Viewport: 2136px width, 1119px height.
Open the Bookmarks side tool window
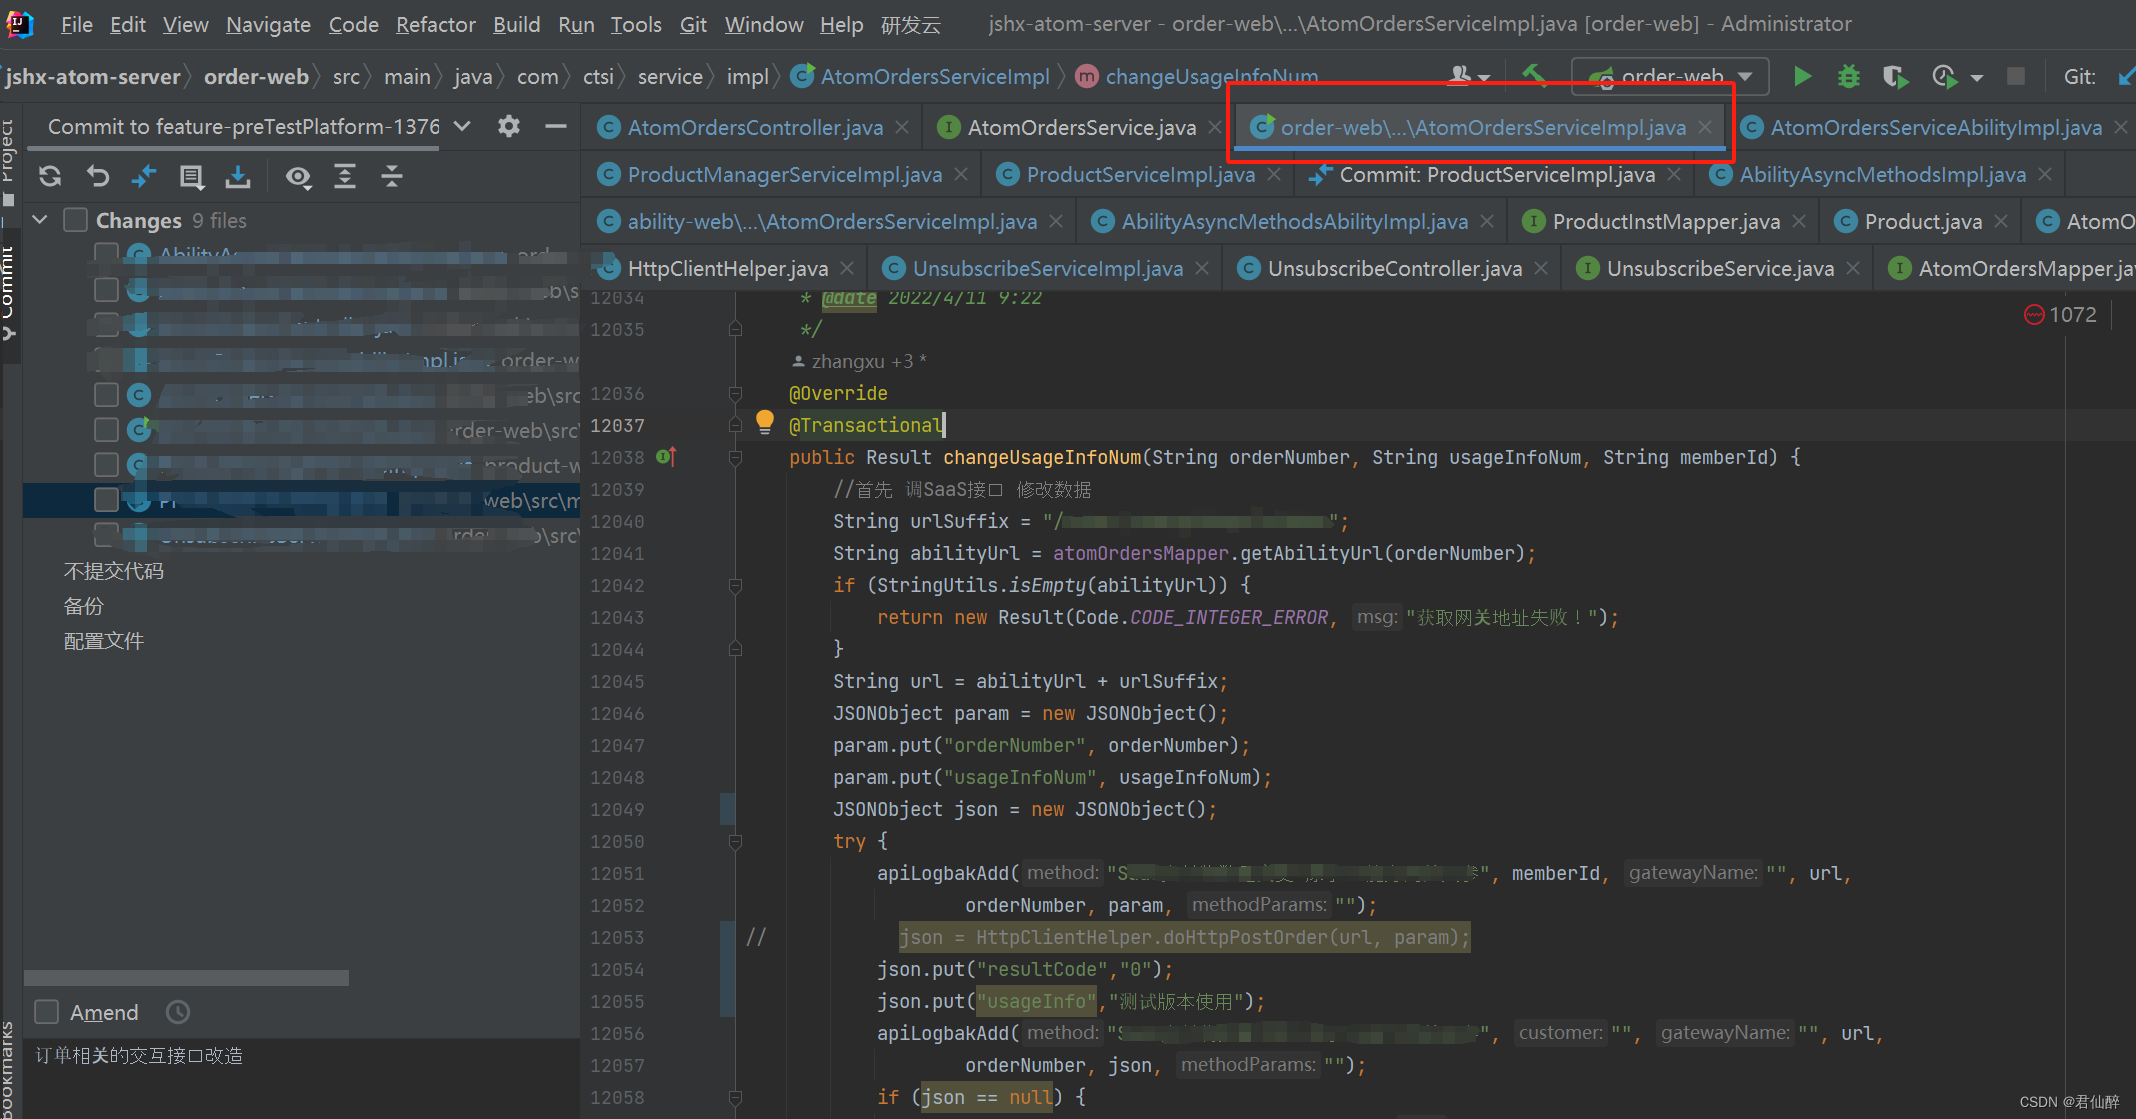9,1070
